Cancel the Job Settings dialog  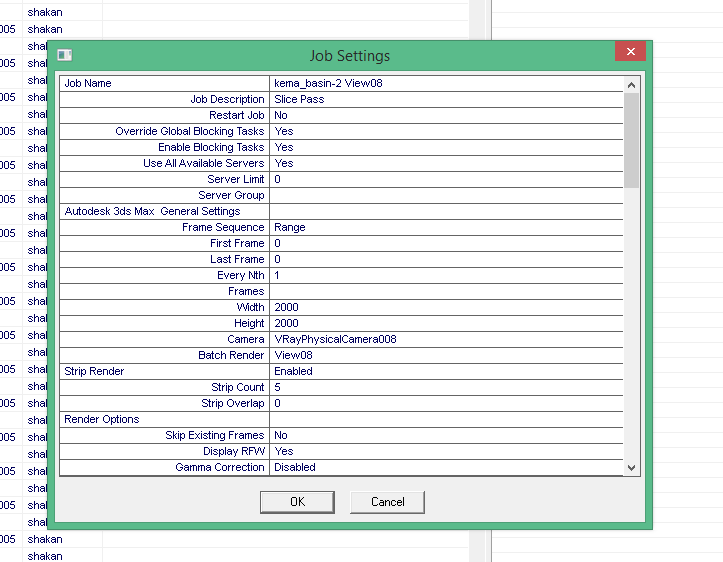pyautogui.click(x=387, y=501)
